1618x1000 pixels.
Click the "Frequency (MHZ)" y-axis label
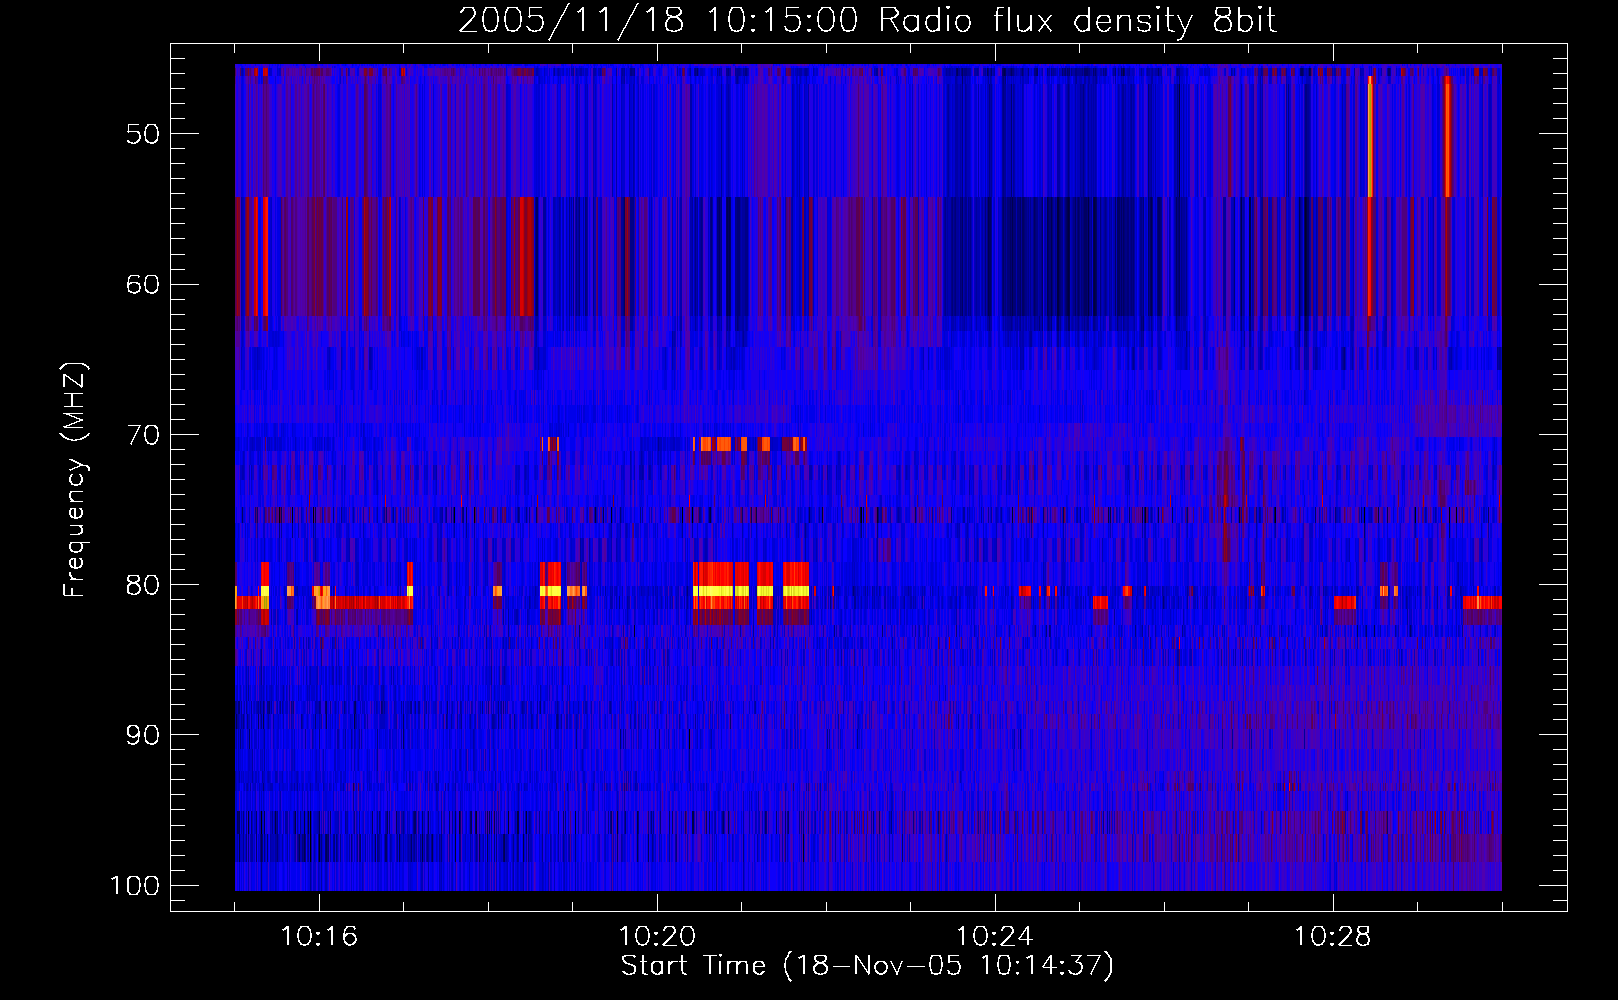[75, 480]
